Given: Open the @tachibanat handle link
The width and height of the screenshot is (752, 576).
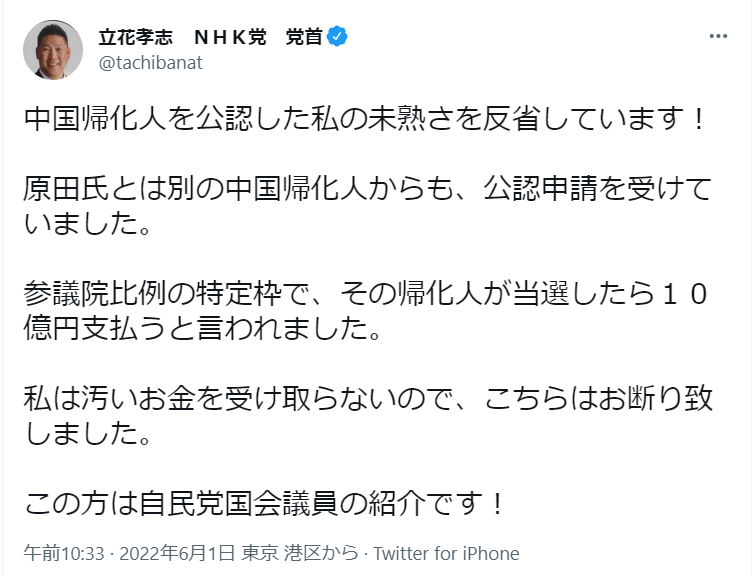Looking at the screenshot, I should [x=151, y=63].
